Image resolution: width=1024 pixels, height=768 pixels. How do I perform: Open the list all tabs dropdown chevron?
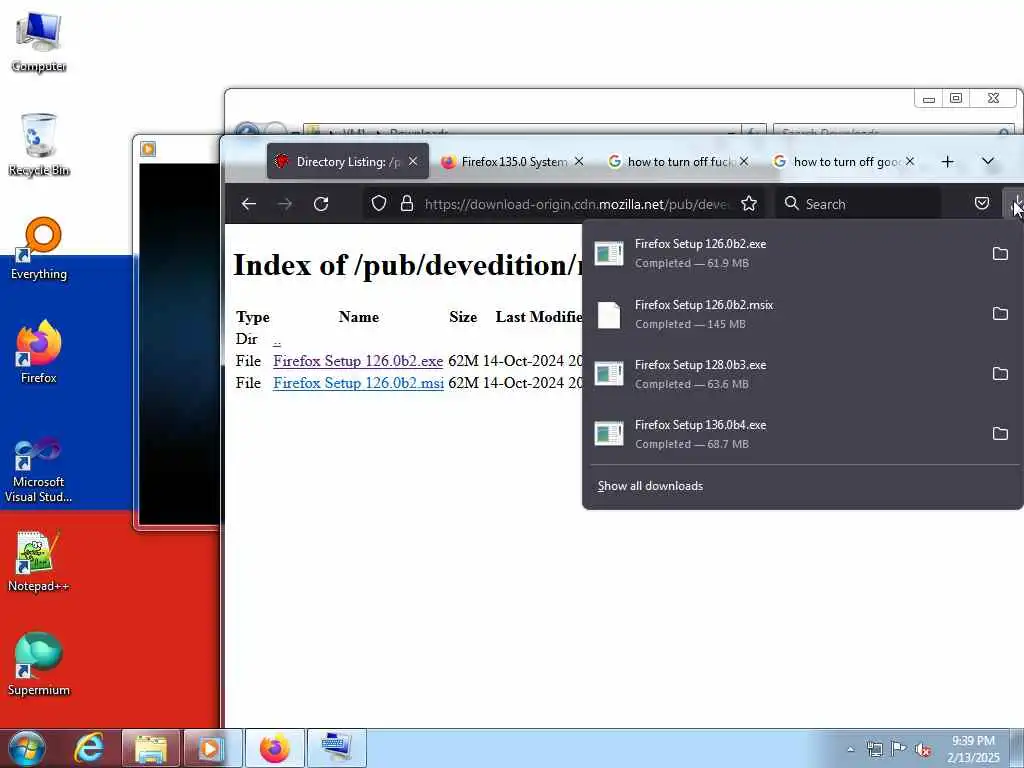987,161
